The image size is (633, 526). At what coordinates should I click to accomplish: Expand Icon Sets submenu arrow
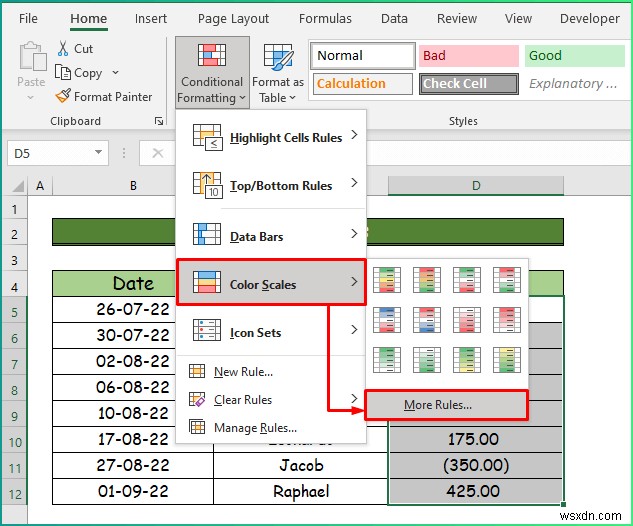click(354, 329)
